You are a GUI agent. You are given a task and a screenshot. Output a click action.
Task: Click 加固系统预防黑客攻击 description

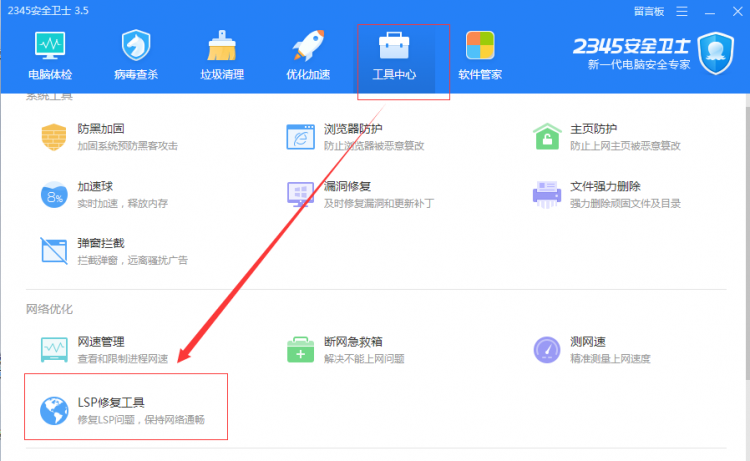[128, 145]
